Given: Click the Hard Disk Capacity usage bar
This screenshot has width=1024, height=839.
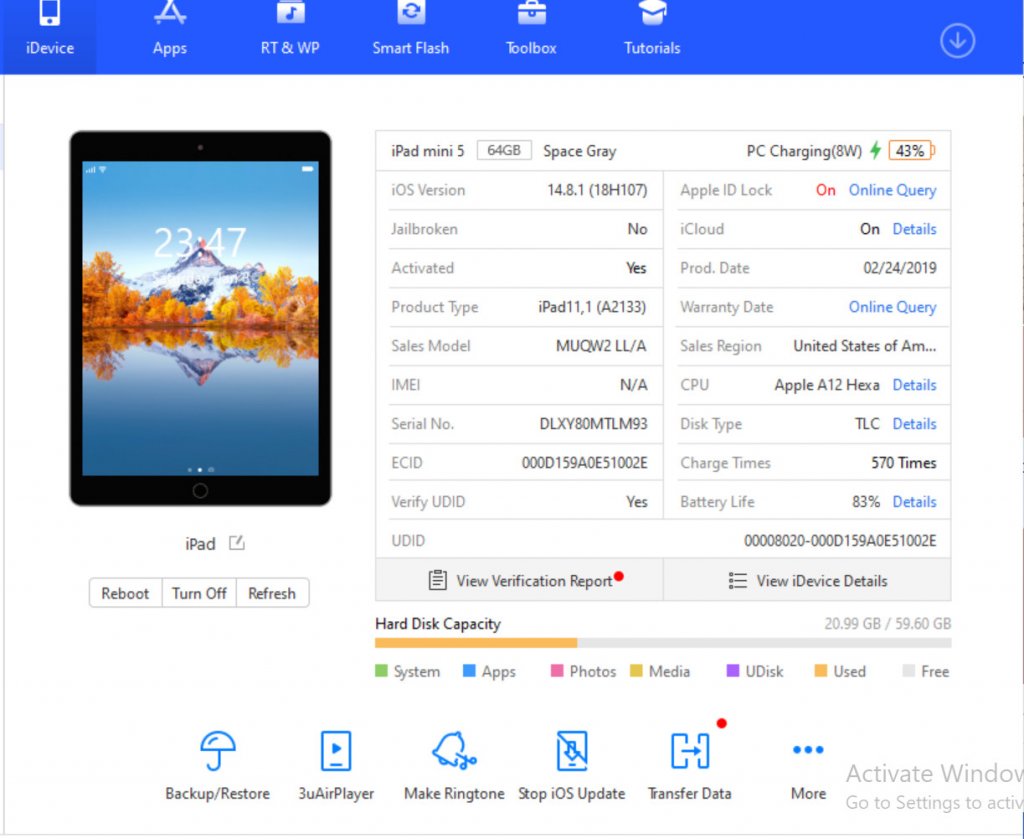Looking at the screenshot, I should 663,643.
